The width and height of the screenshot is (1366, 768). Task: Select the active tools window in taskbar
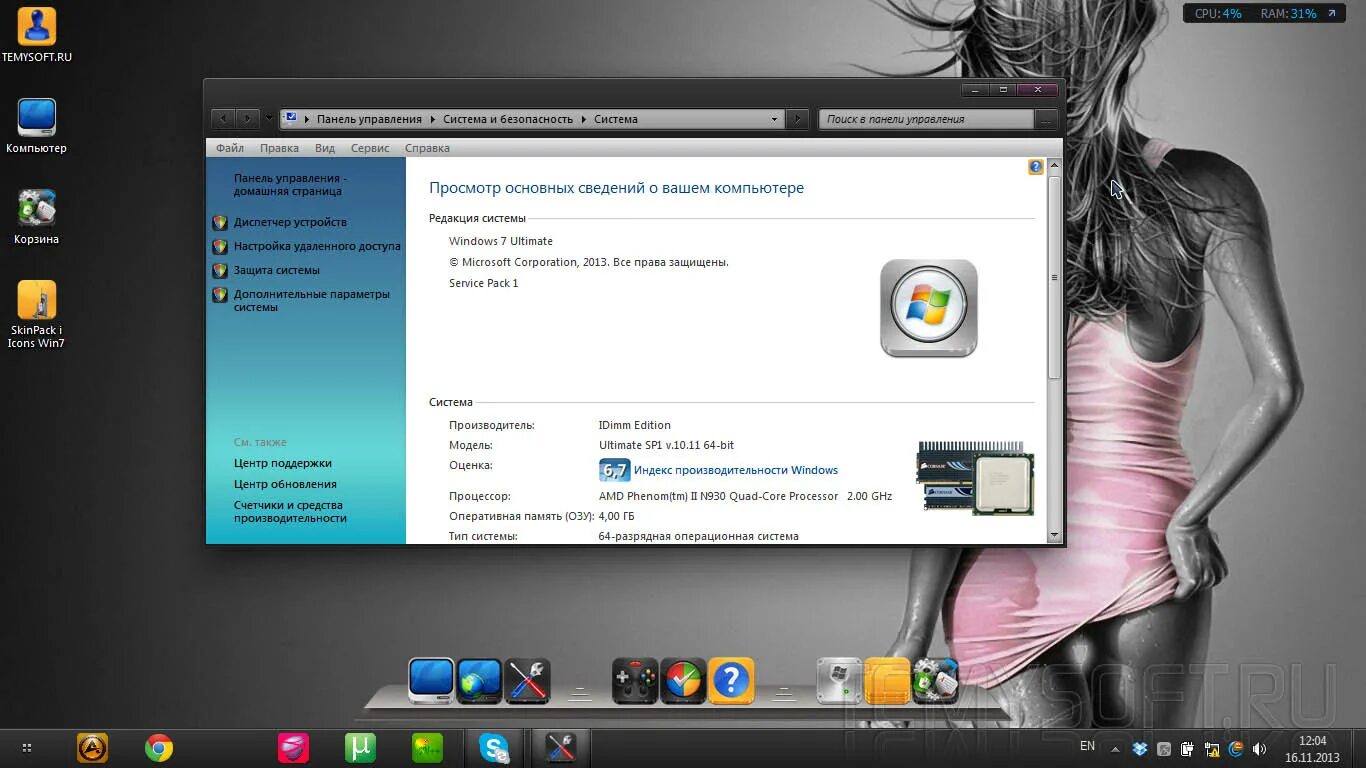click(x=560, y=748)
